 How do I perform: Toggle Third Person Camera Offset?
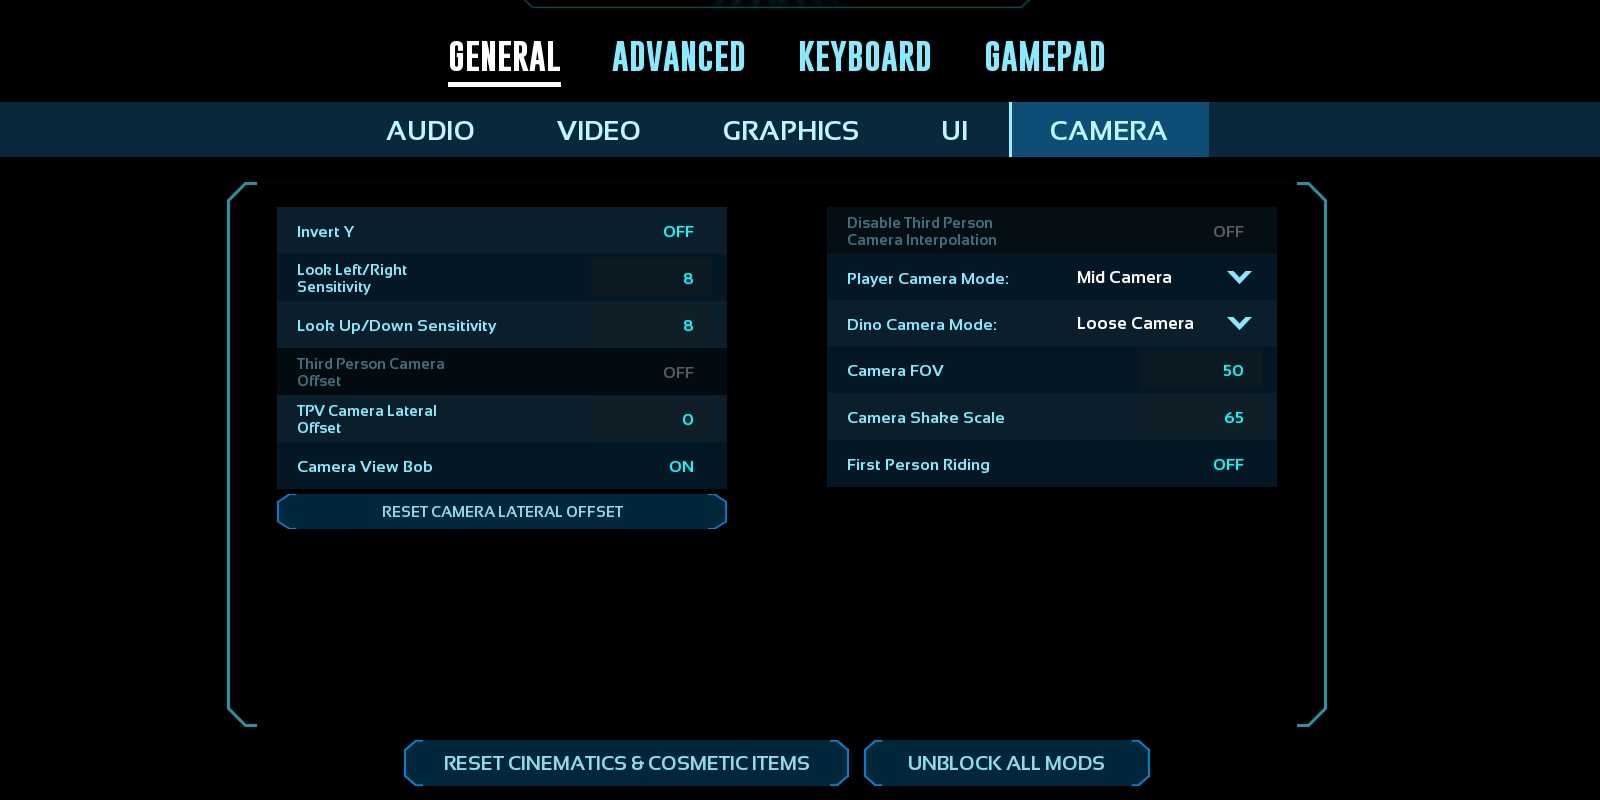pos(678,372)
